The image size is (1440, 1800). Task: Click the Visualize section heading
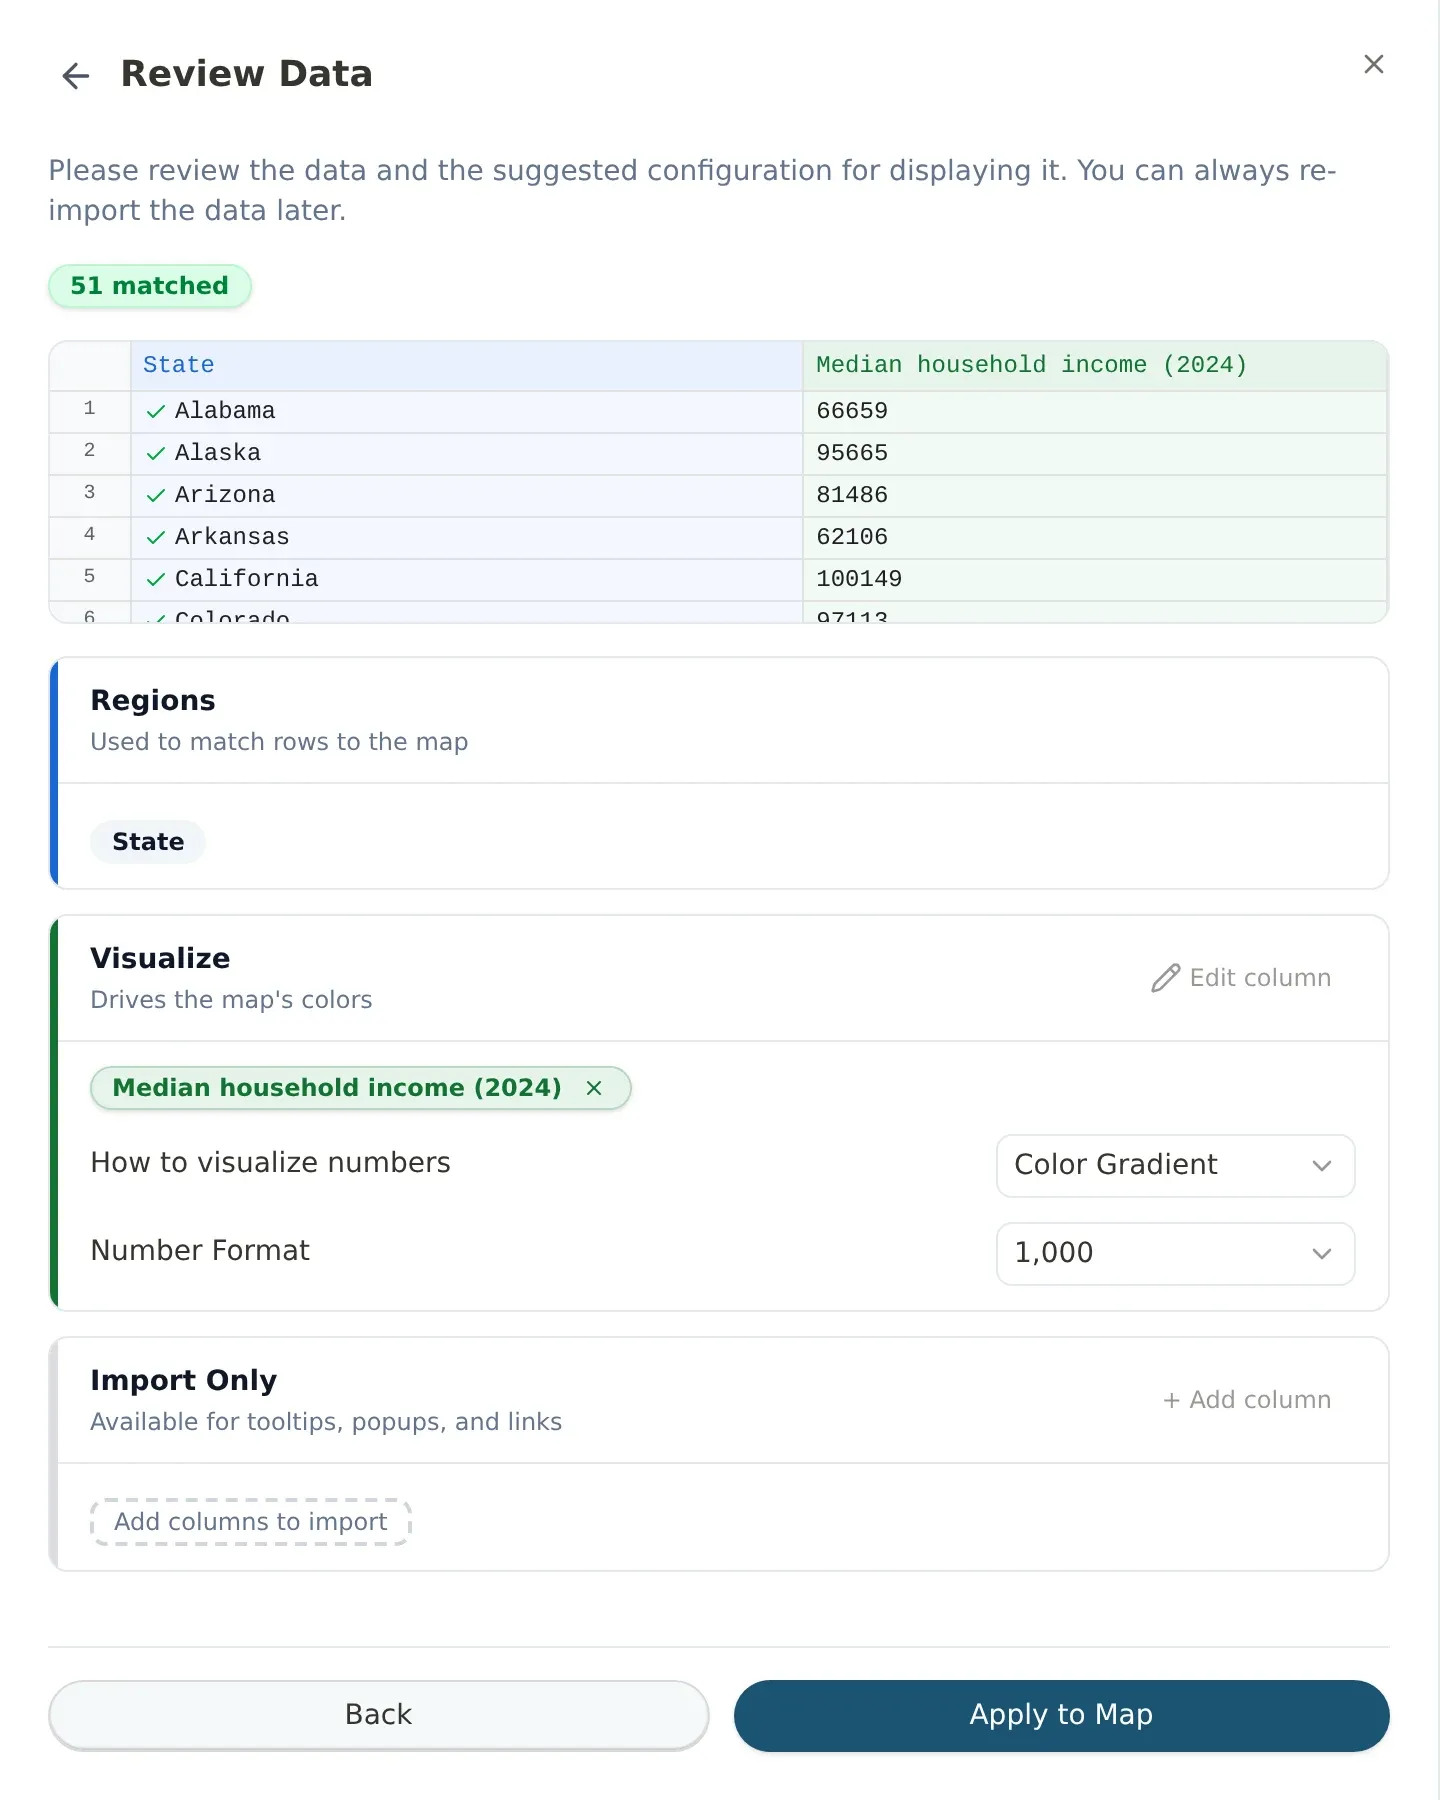(160, 959)
